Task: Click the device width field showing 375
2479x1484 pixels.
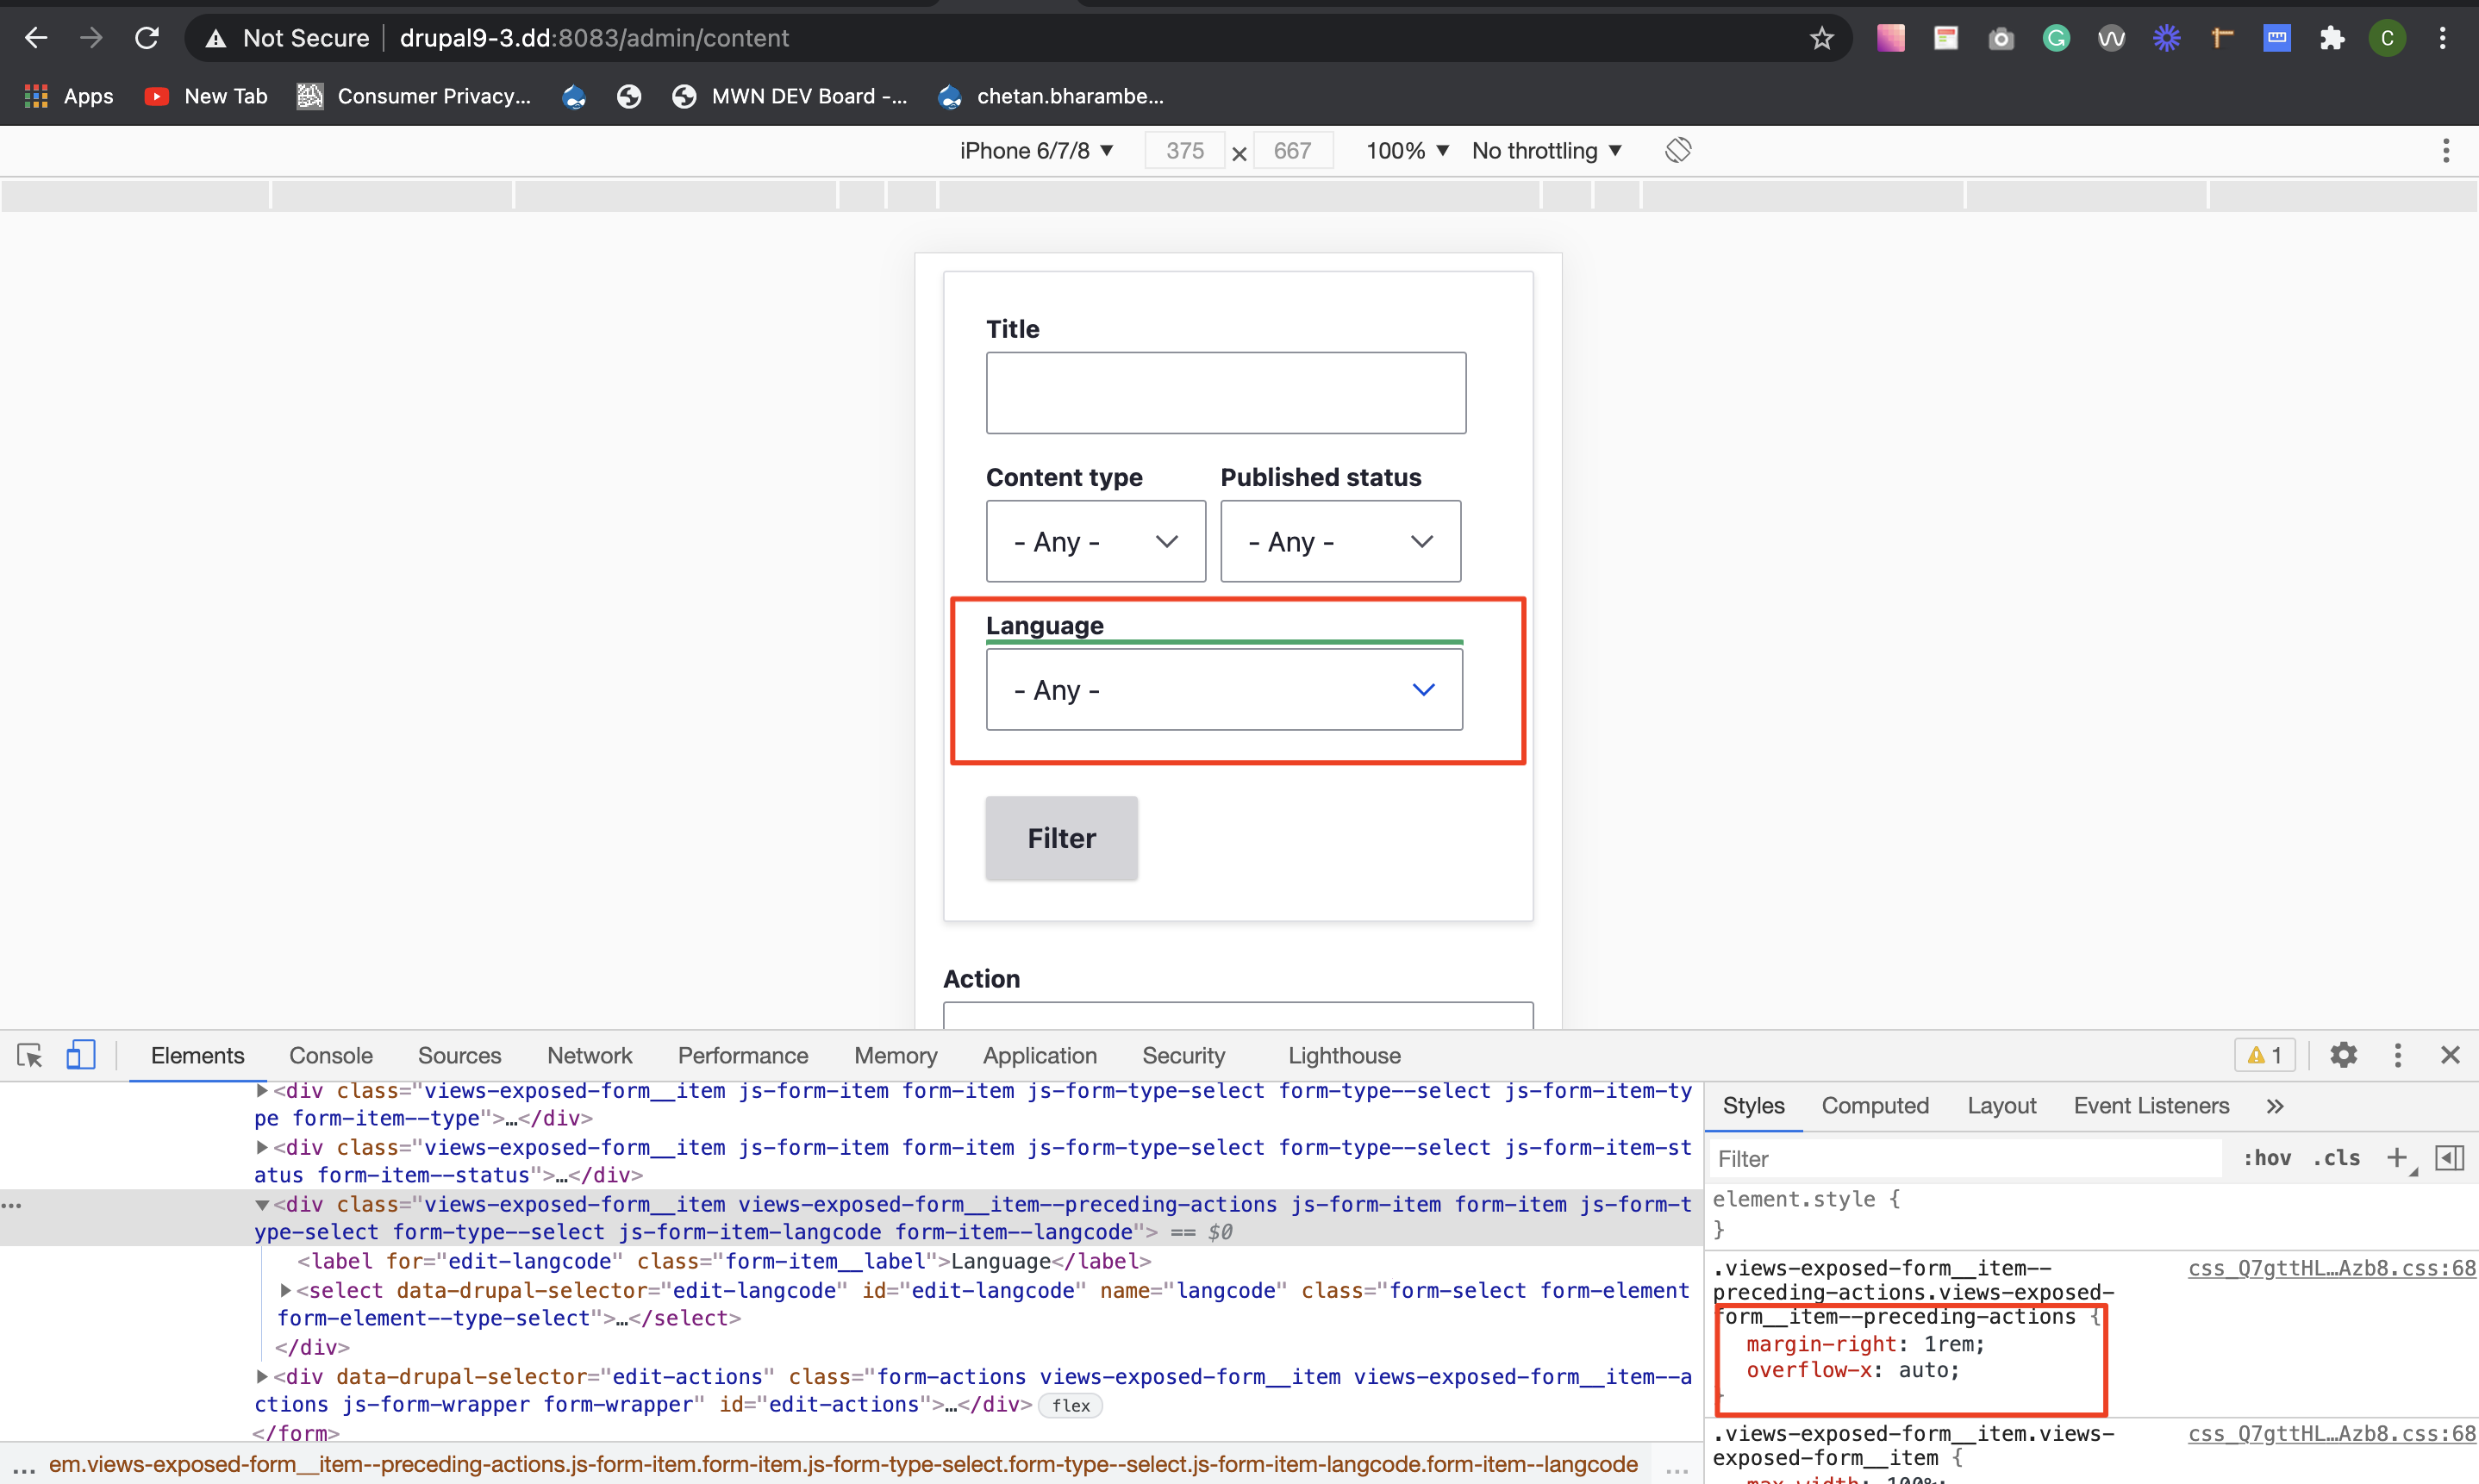Action: click(x=1185, y=150)
